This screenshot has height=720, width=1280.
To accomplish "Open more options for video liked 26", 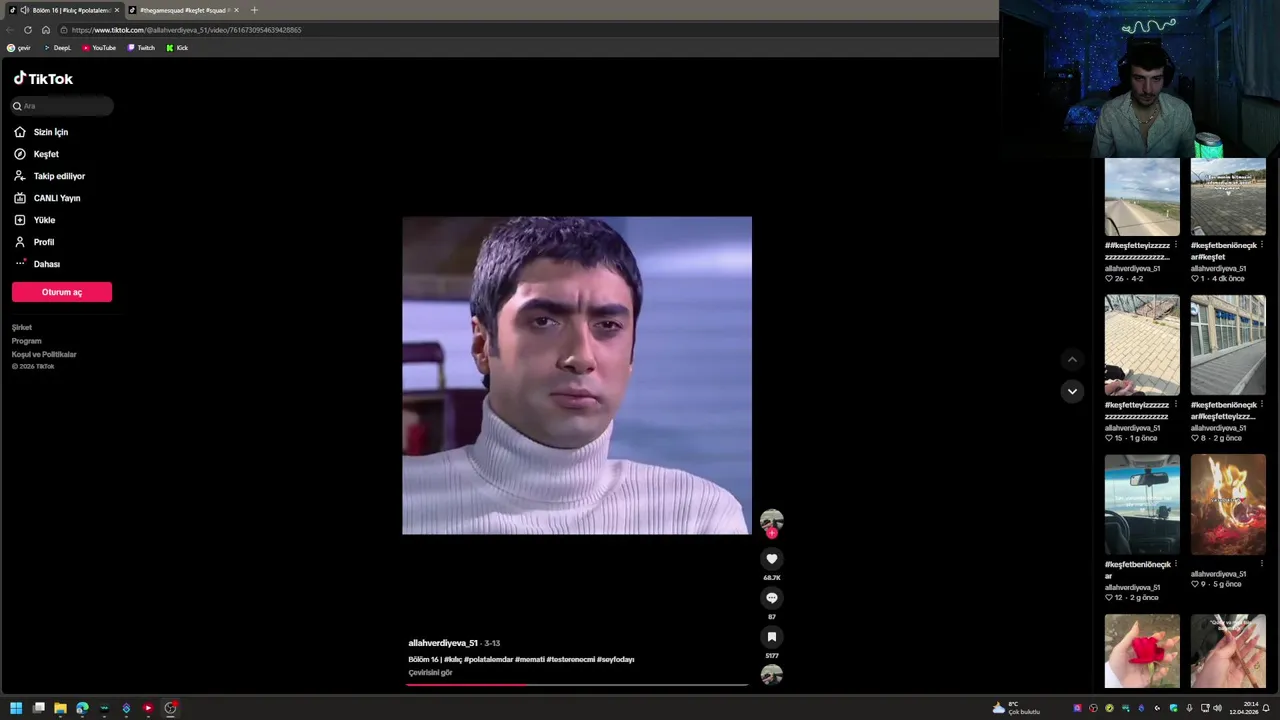I will coord(1175,245).
